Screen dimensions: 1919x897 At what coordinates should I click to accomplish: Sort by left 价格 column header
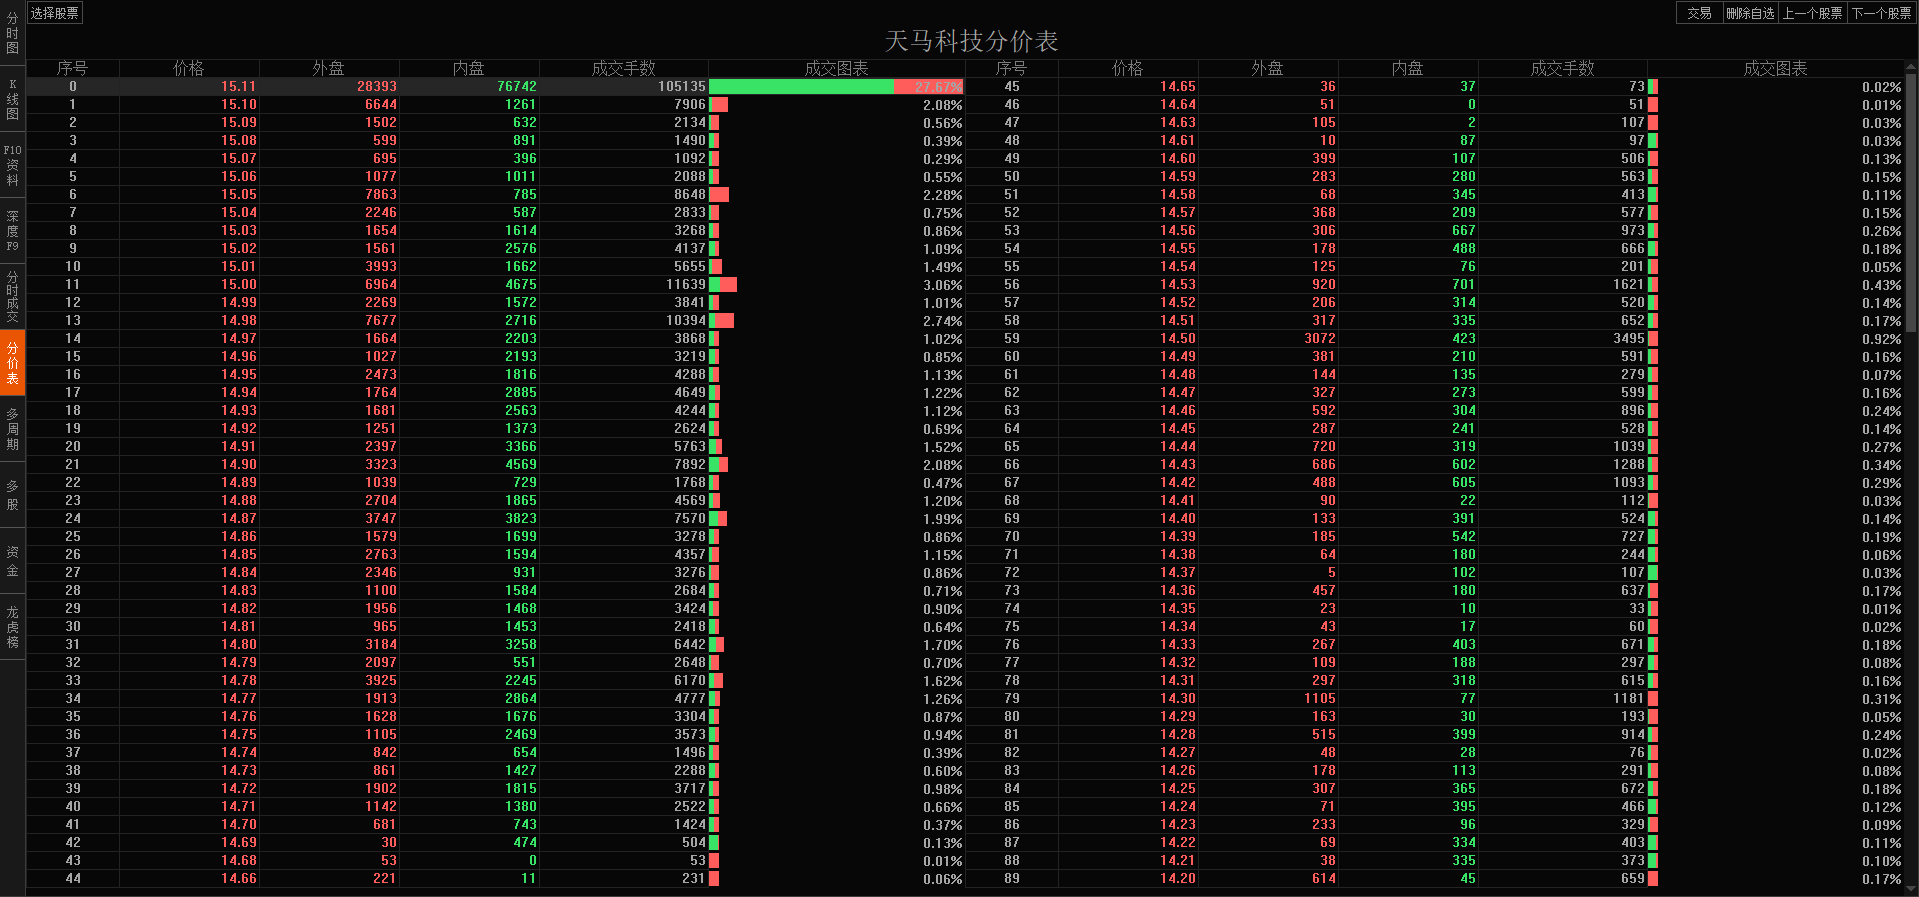click(x=188, y=68)
